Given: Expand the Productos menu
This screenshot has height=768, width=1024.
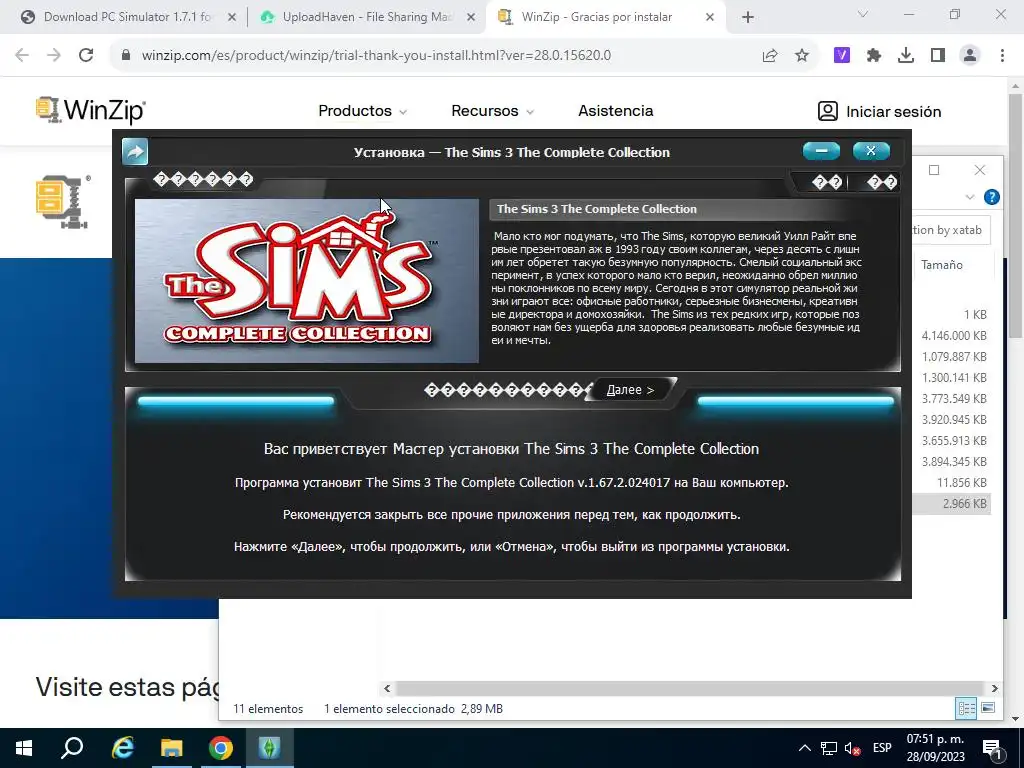Looking at the screenshot, I should click(362, 111).
